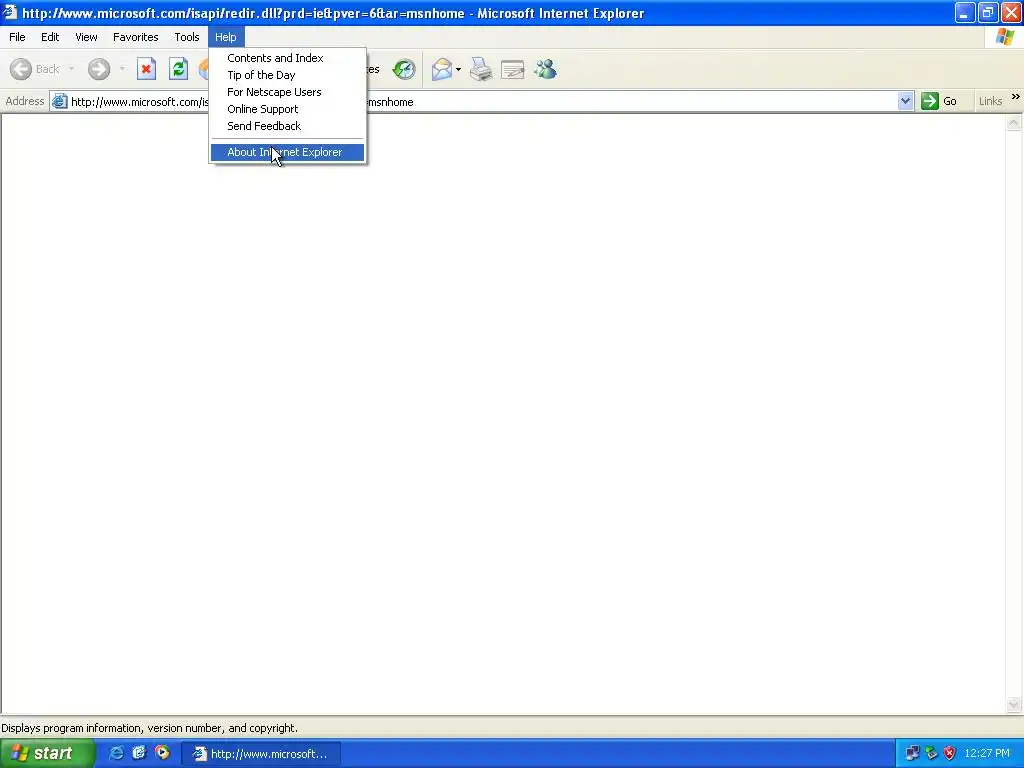Click the network connection tray icon
The width and height of the screenshot is (1024, 768).
pos(912,754)
